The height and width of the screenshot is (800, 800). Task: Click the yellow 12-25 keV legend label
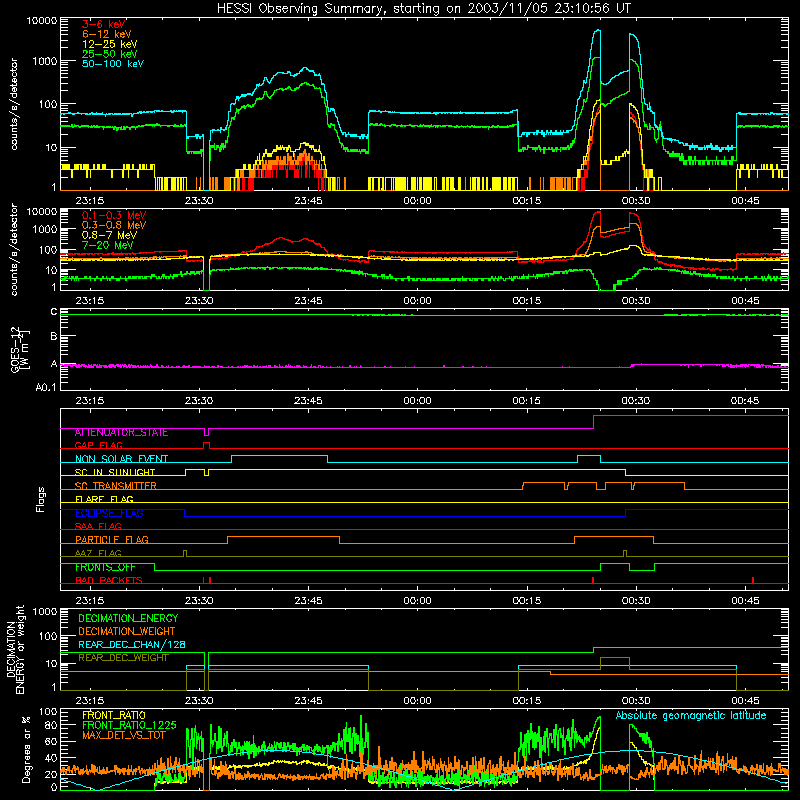tap(110, 44)
